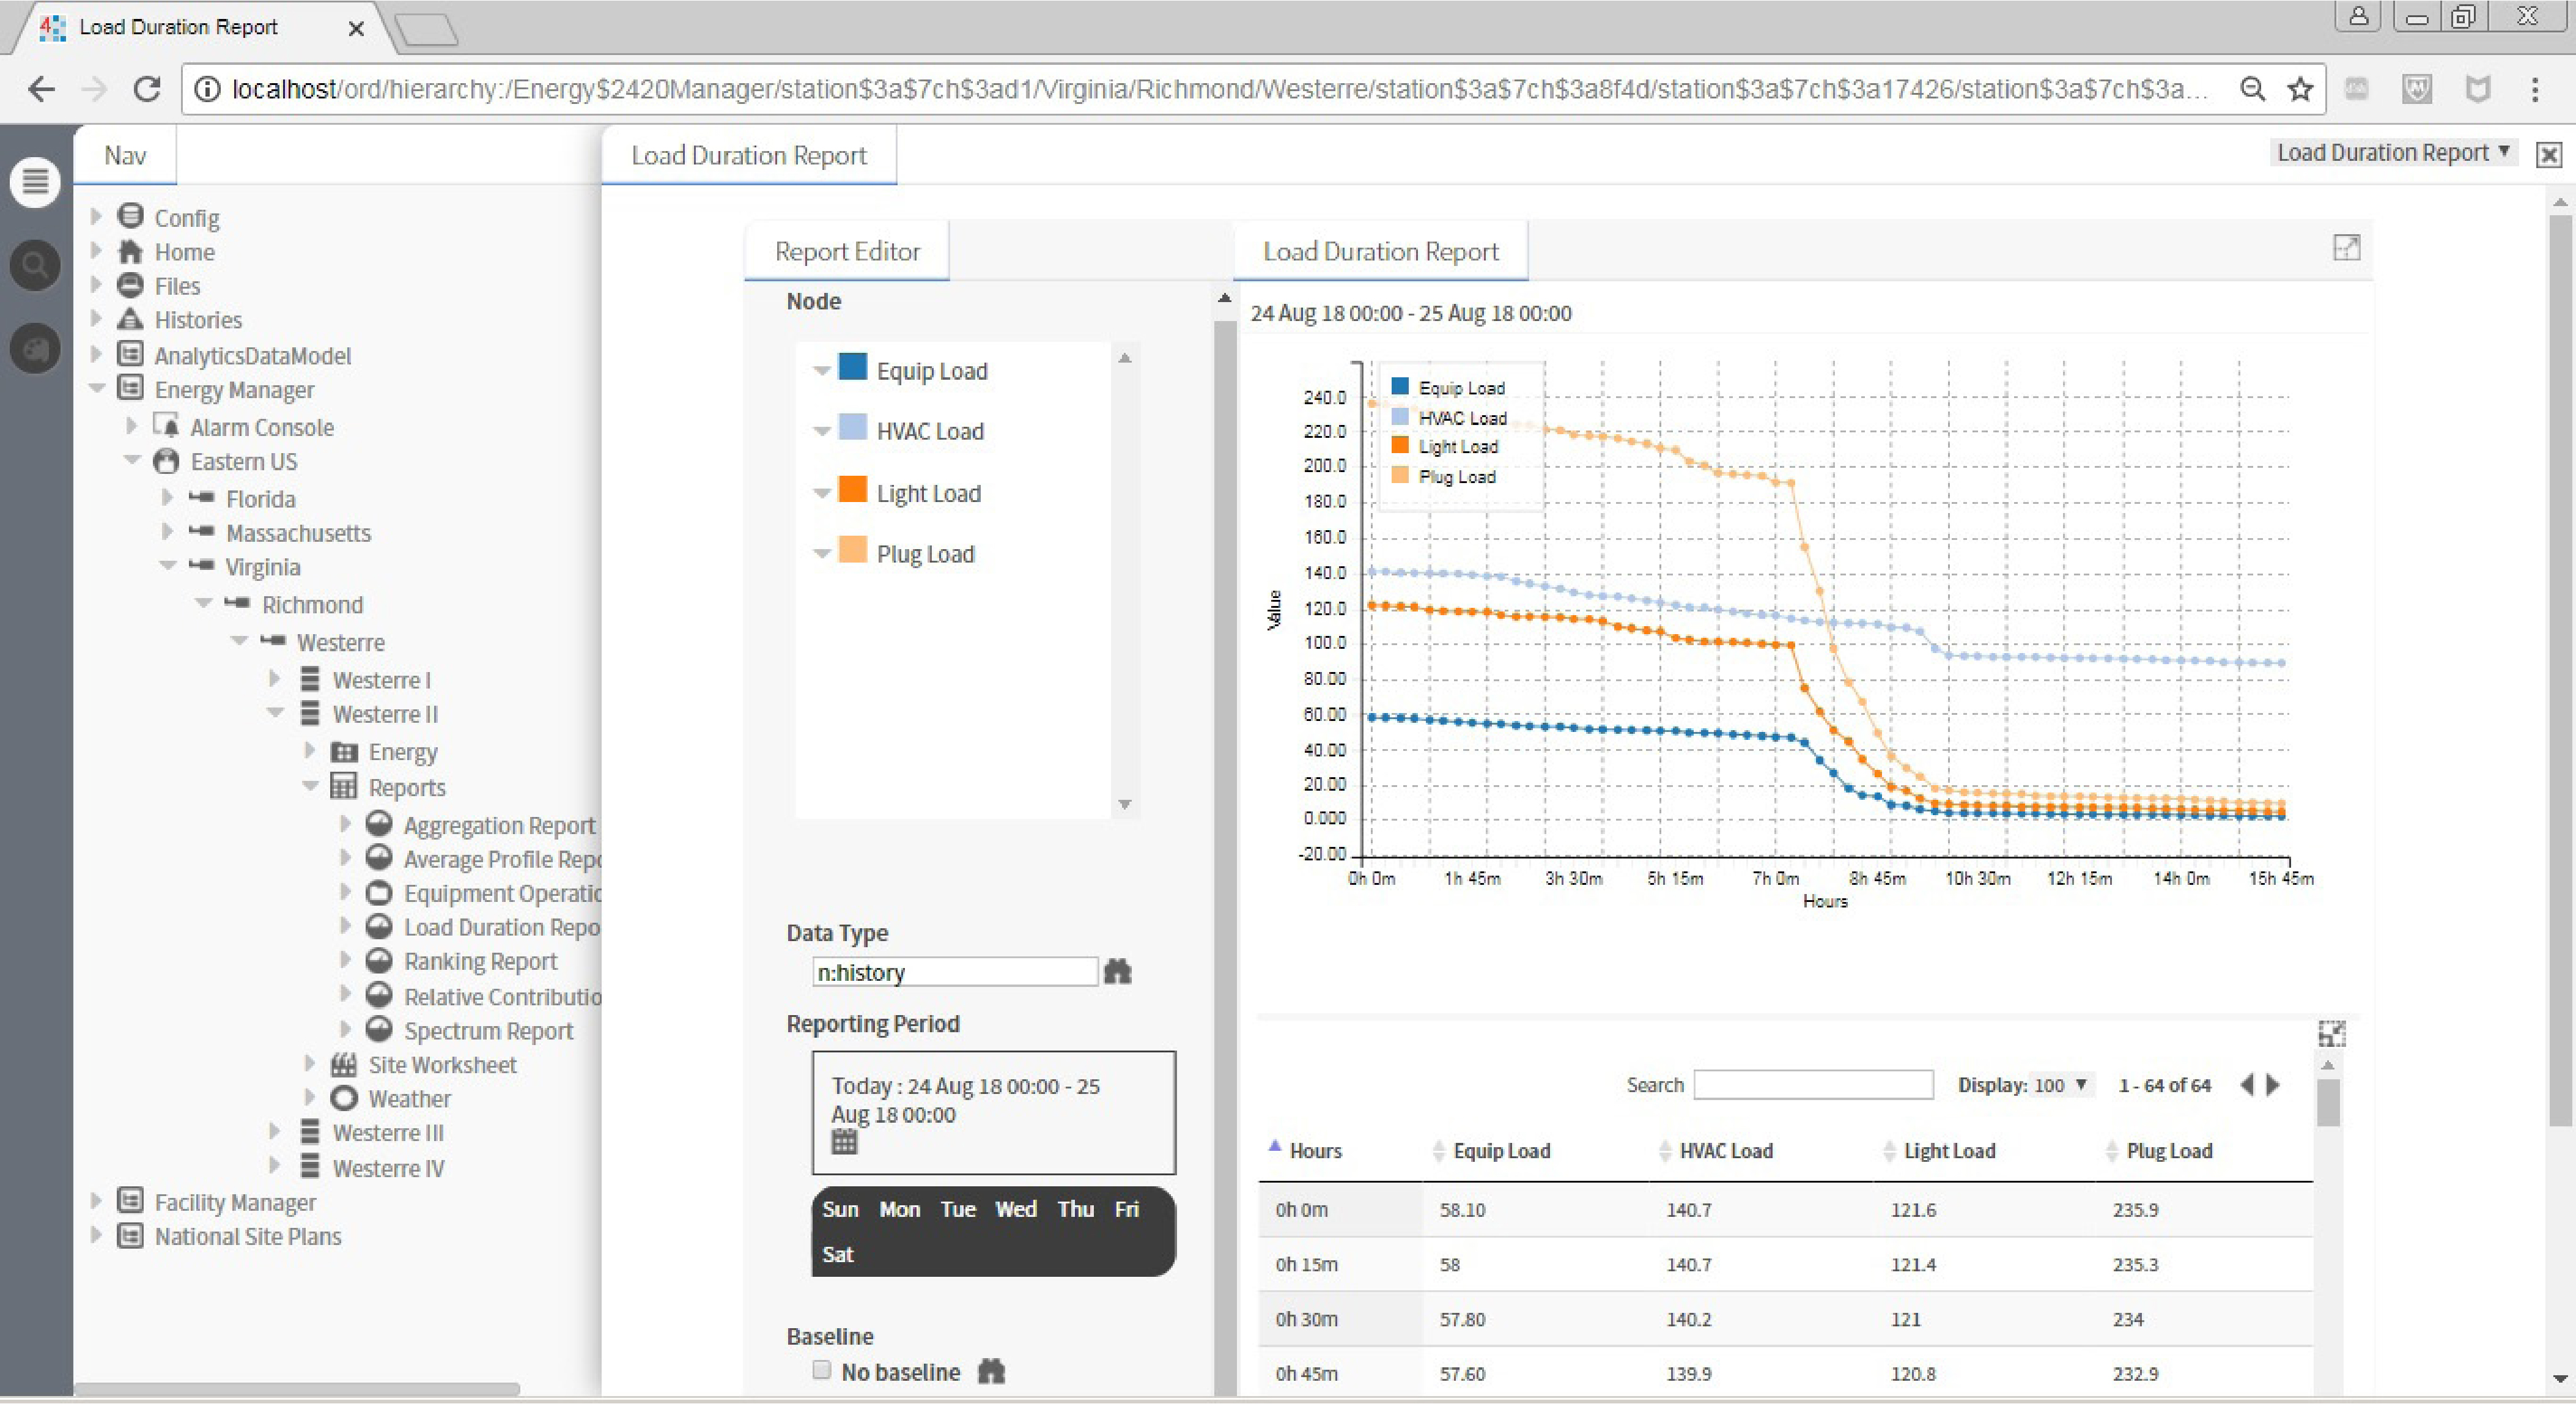Reload the page with the refresh icon

pos(147,90)
